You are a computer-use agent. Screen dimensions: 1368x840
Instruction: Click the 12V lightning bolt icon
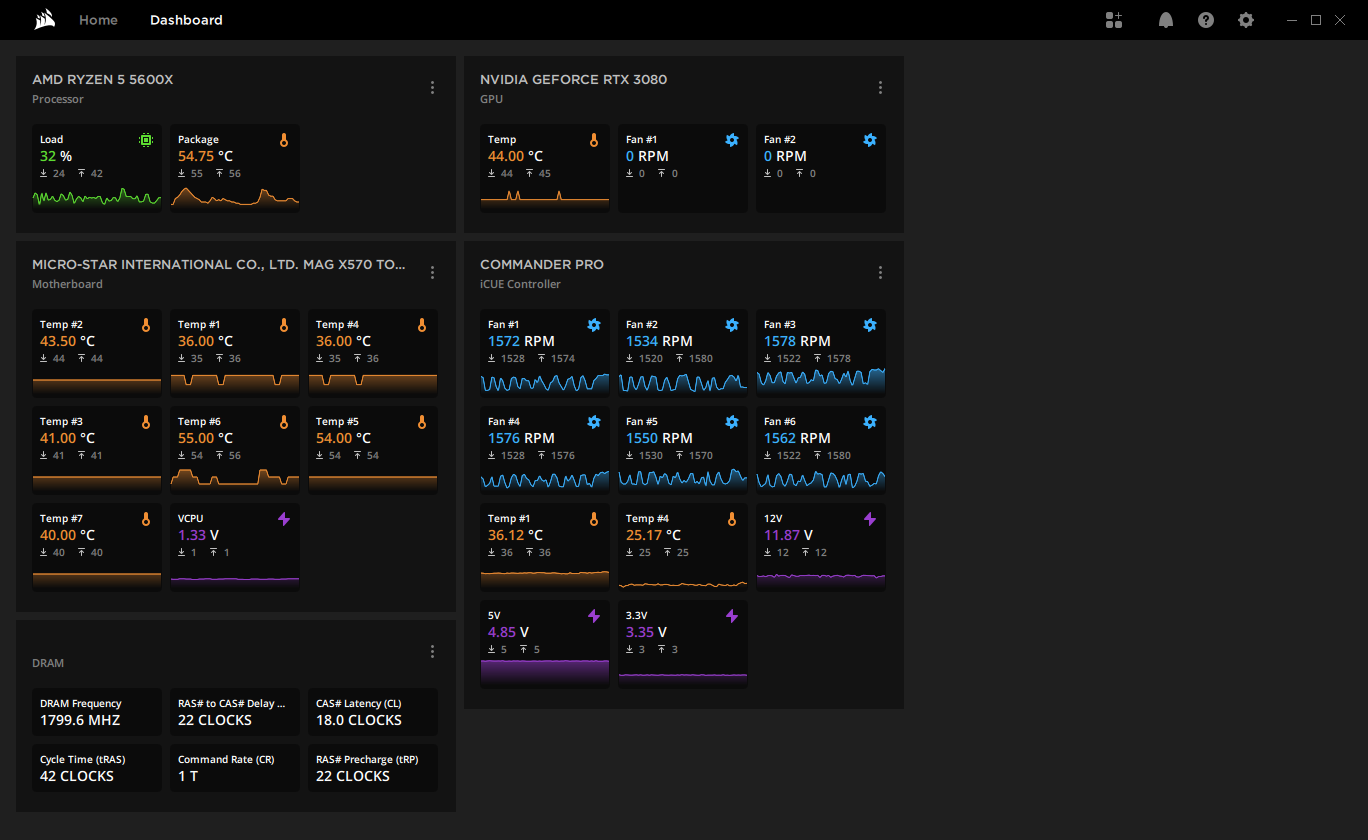click(x=870, y=519)
